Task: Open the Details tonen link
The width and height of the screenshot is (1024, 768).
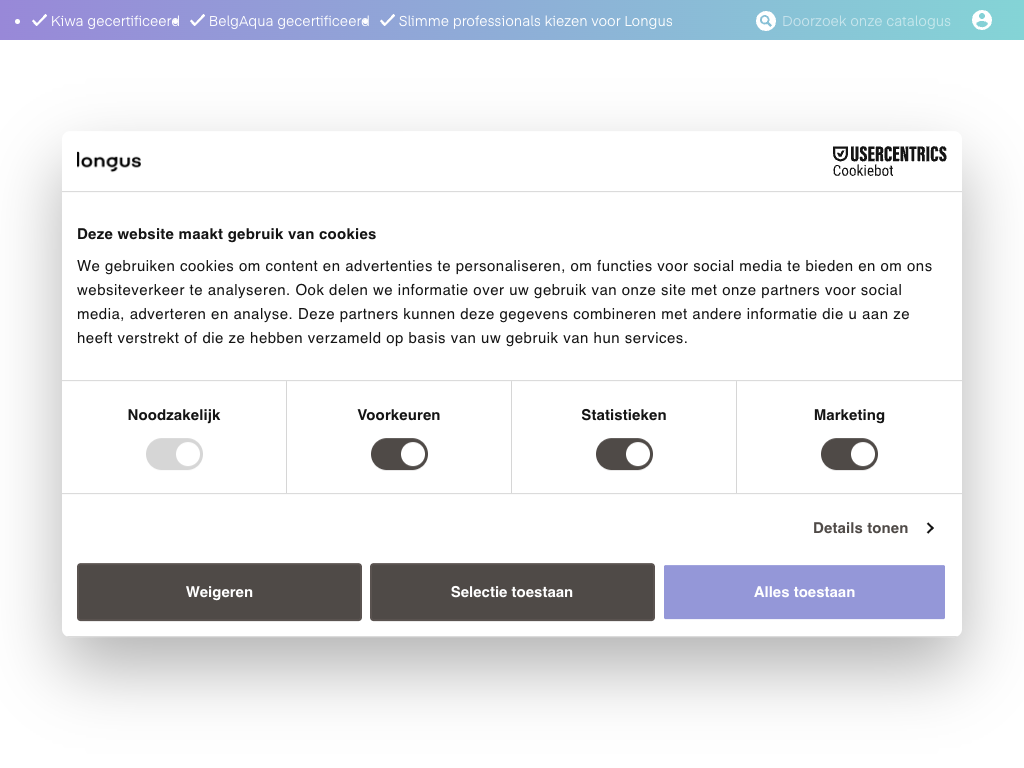Action: pyautogui.click(x=860, y=528)
